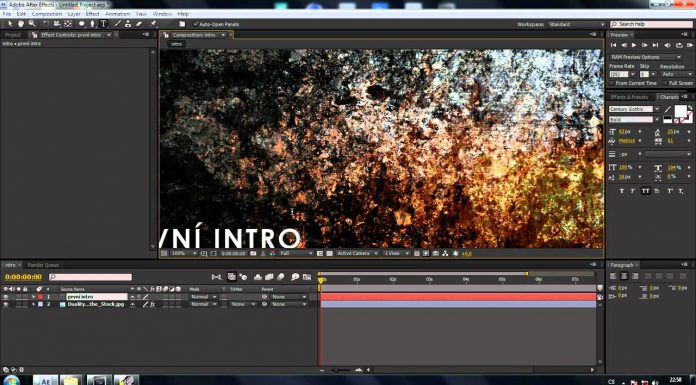696x385 pixels.
Task: Click the timeline zoom slider
Action: [x=340, y=369]
